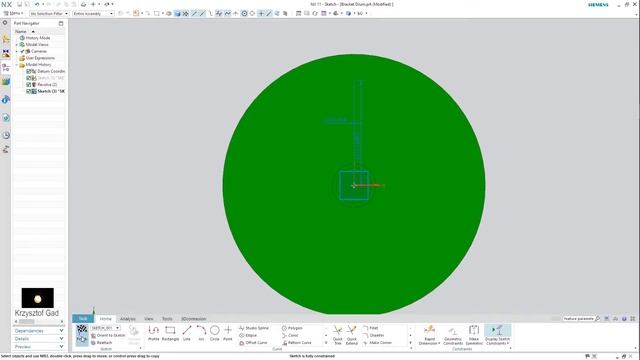The height and width of the screenshot is (360, 640).
Task: Select User Expressions in Part Navigator
Action: pyautogui.click(x=40, y=58)
